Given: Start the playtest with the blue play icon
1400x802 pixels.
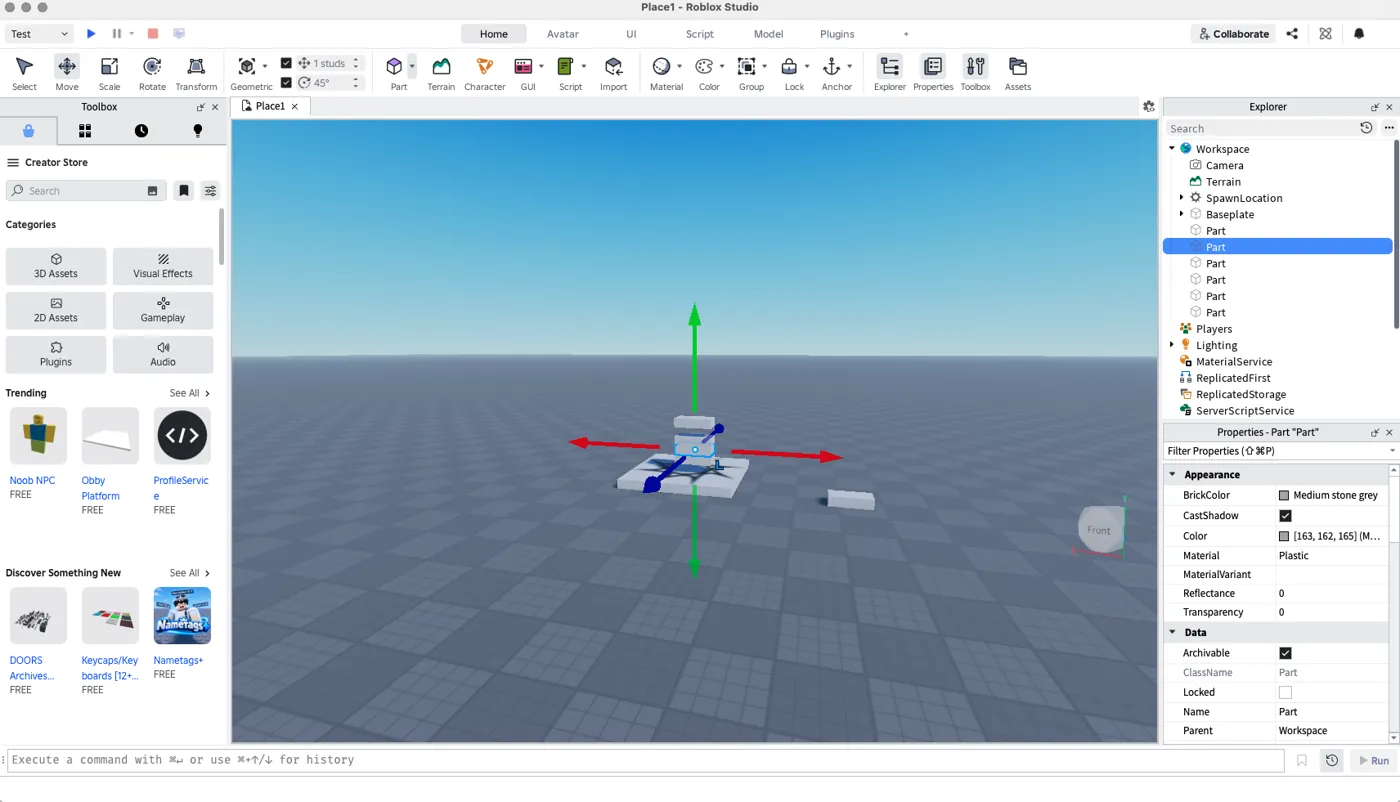Looking at the screenshot, I should [x=91, y=33].
